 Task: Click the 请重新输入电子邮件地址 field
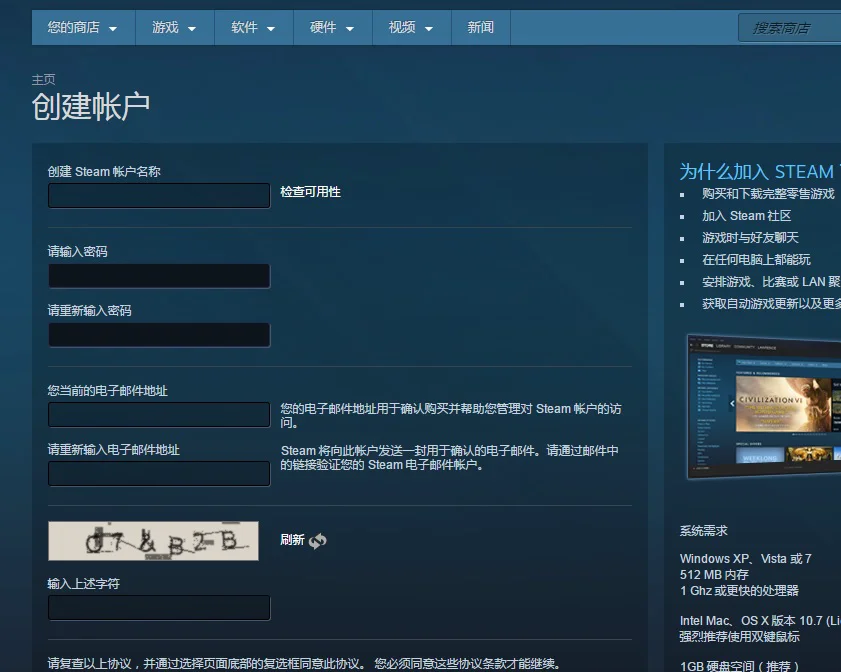click(x=159, y=474)
